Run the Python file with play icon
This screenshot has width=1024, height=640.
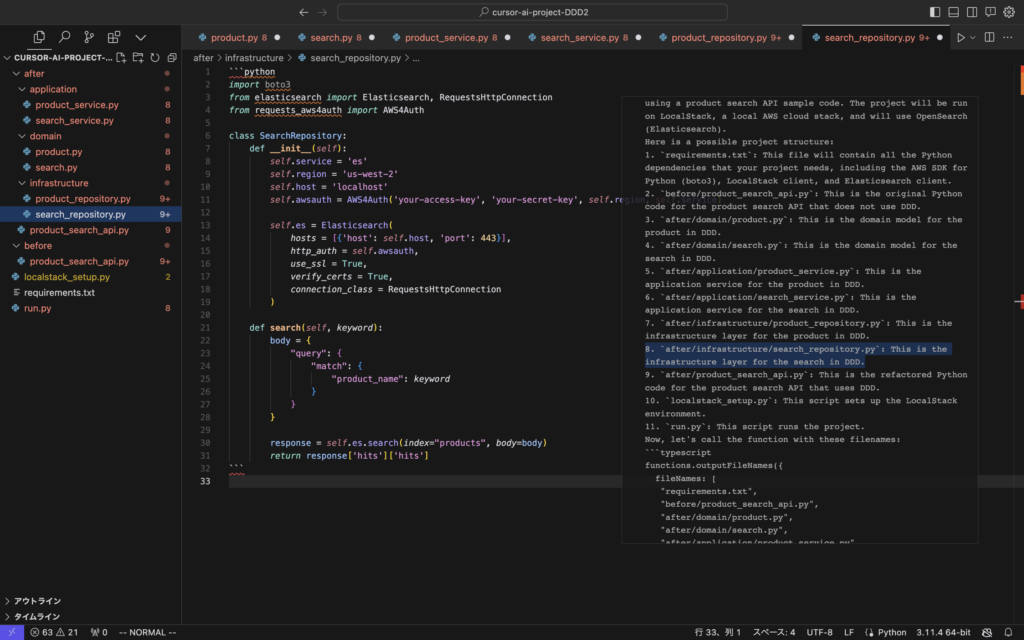[x=961, y=37]
